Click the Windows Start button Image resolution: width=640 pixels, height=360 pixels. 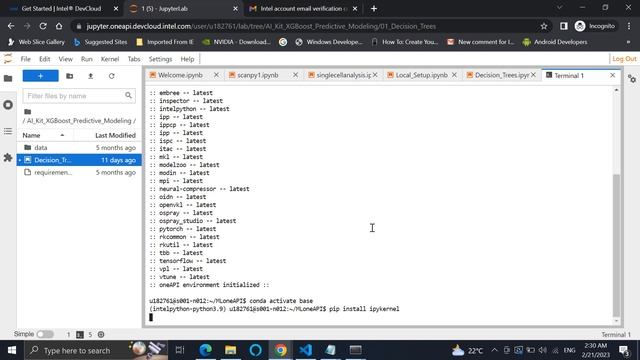coord(12,350)
